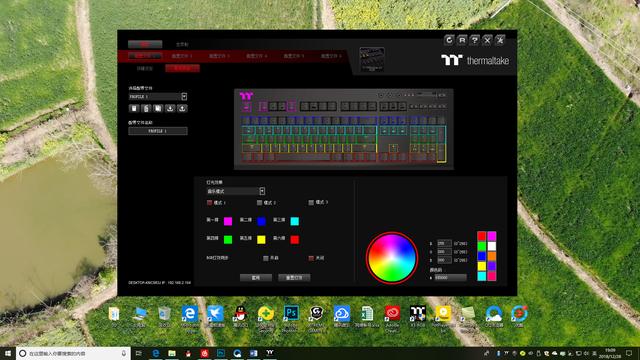Viewport: 640px width, 360px height.
Task: Switch to the second profile tab in the red bar
Action: 182,56
